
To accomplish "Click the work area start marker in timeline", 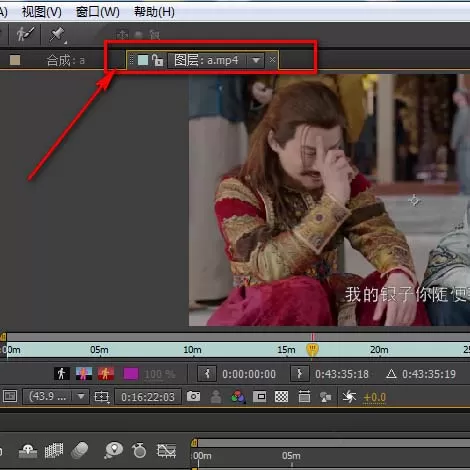I will (x=194, y=443).
